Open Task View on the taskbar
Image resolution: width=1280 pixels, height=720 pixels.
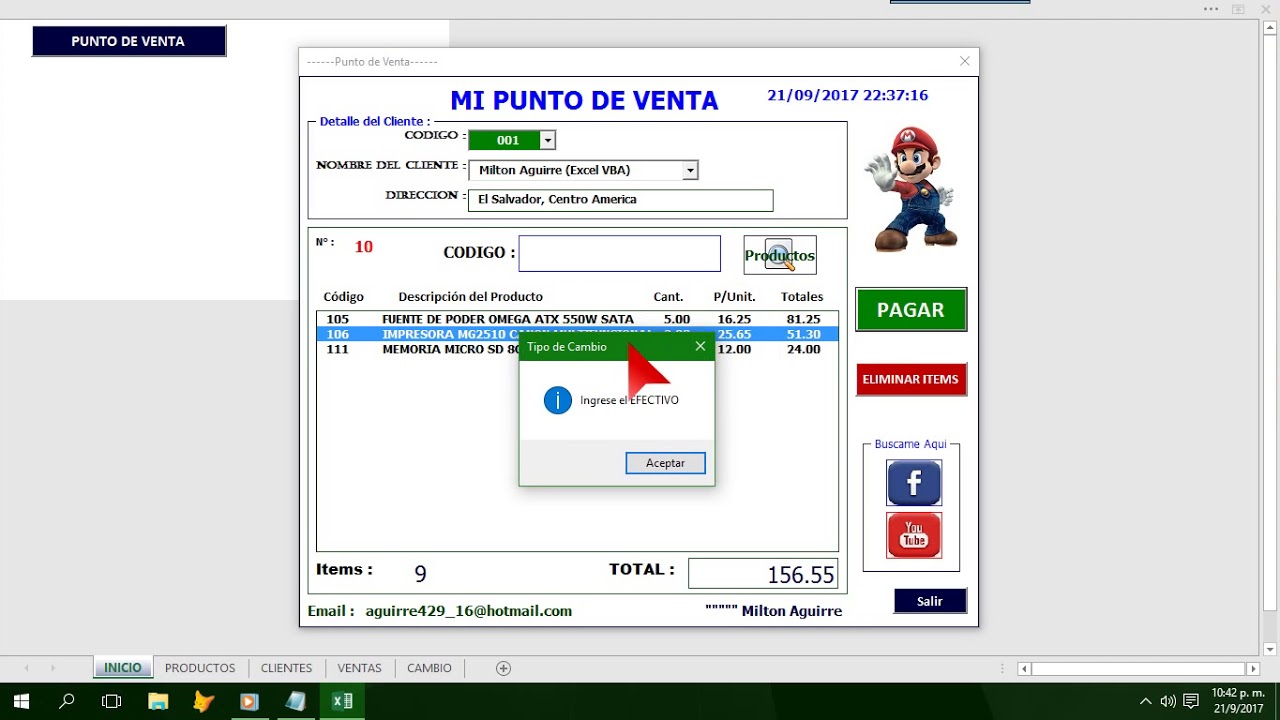tap(112, 701)
